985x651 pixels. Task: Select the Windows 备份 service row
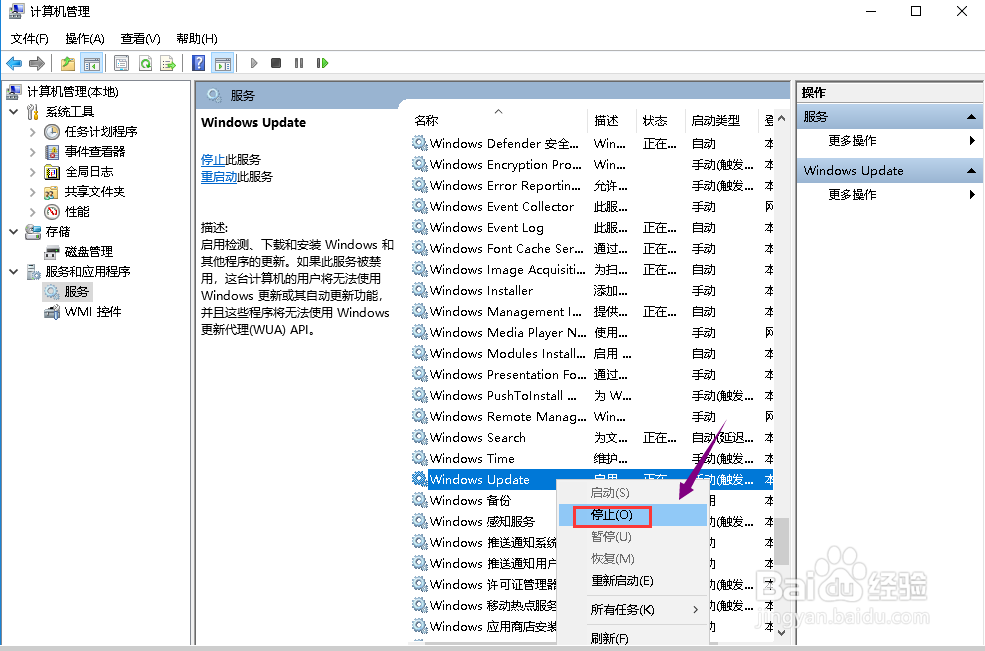tap(484, 500)
